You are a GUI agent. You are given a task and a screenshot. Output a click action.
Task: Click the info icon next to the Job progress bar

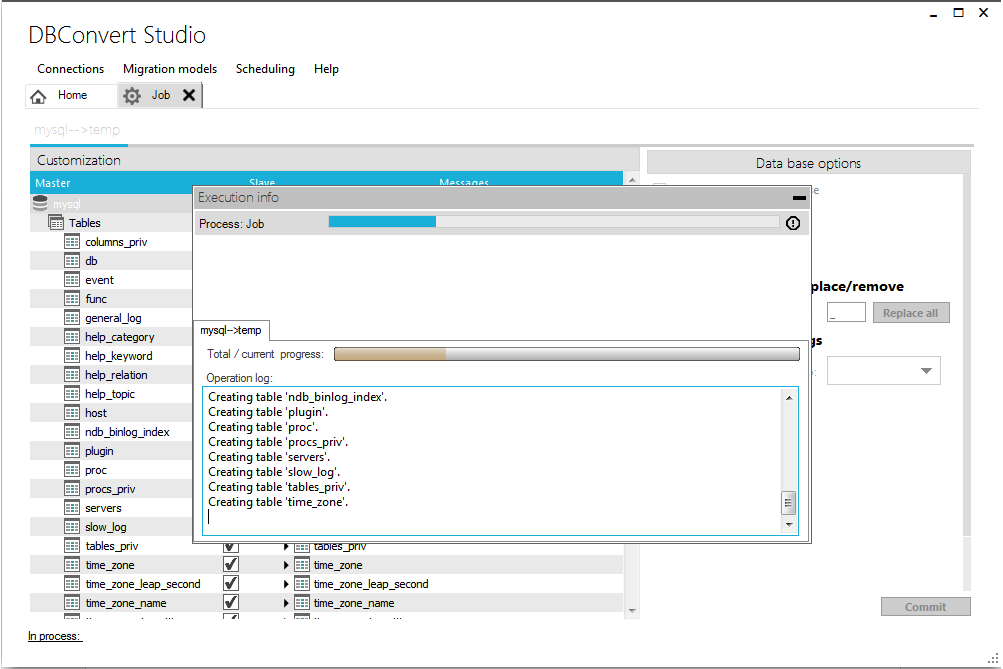tap(792, 222)
